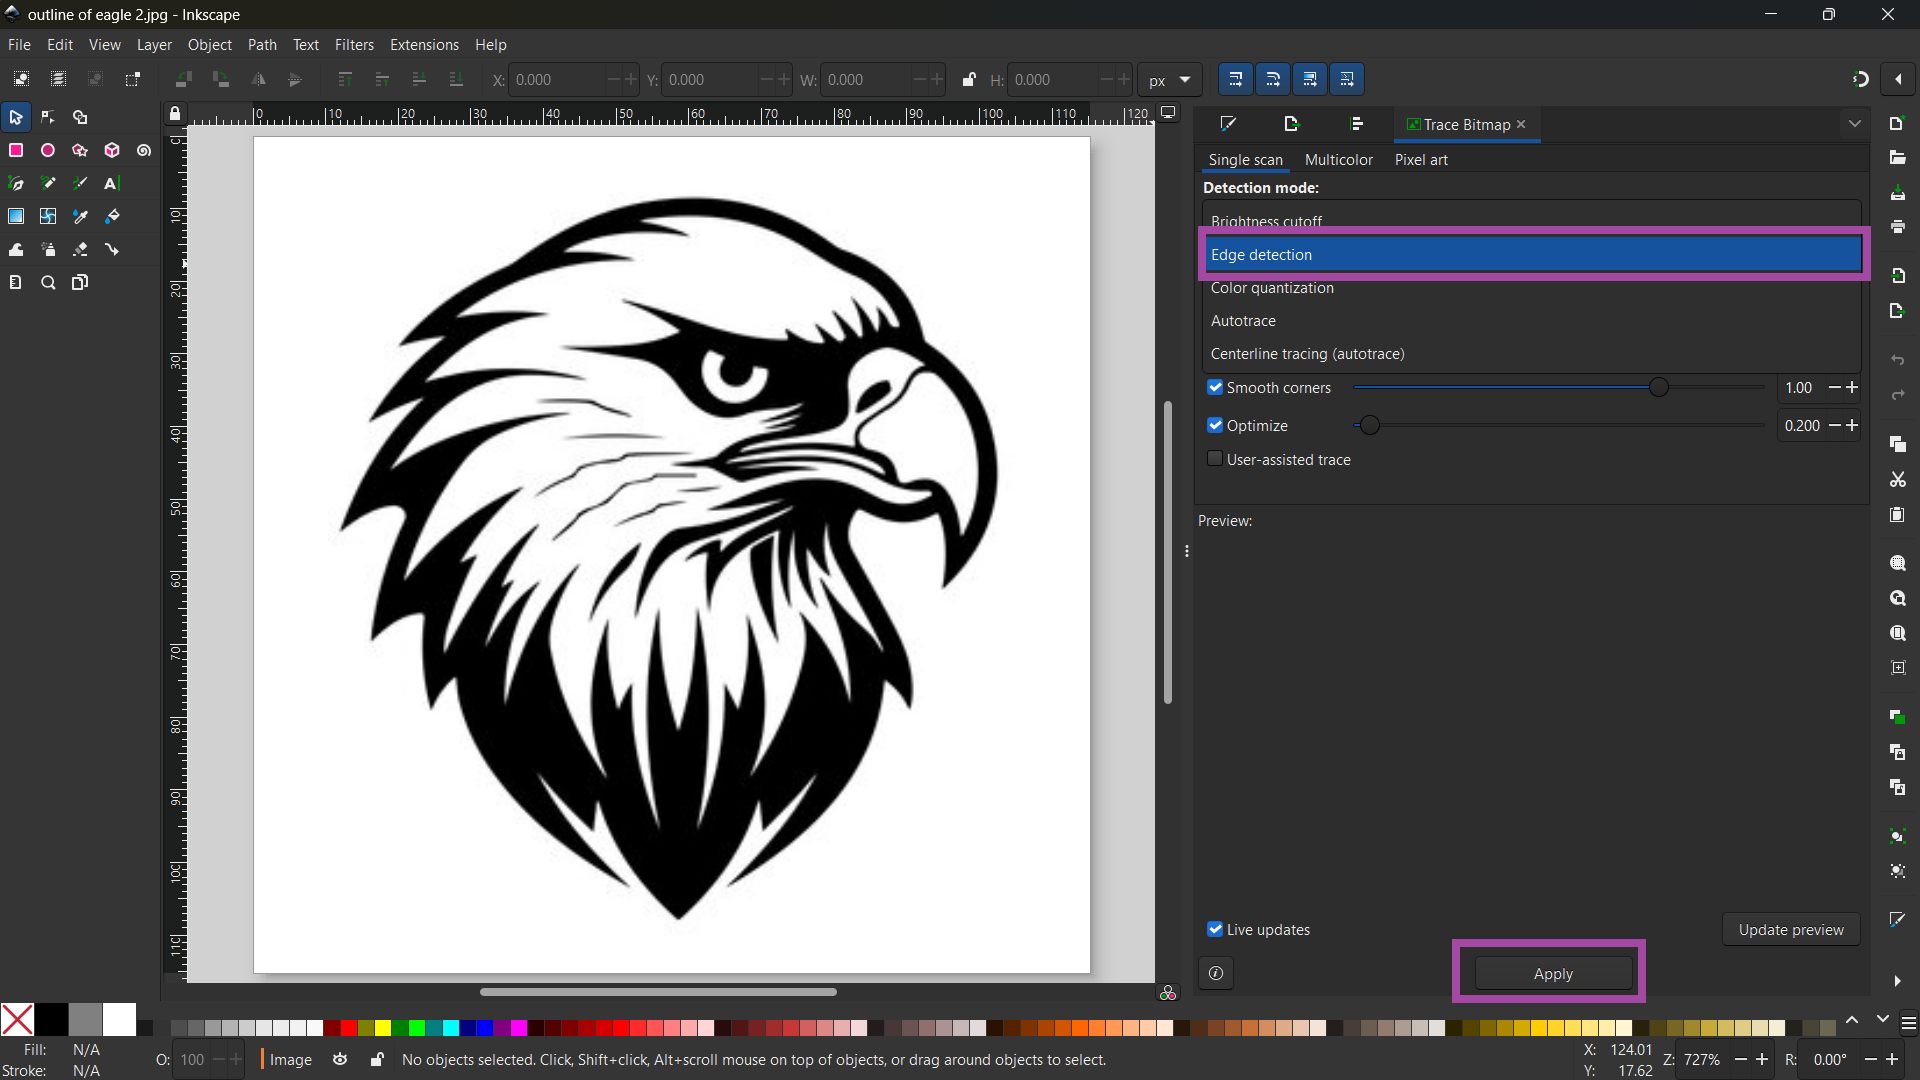
Task: Choose the Pen (Bezier) tool
Action: pyautogui.click(x=16, y=183)
